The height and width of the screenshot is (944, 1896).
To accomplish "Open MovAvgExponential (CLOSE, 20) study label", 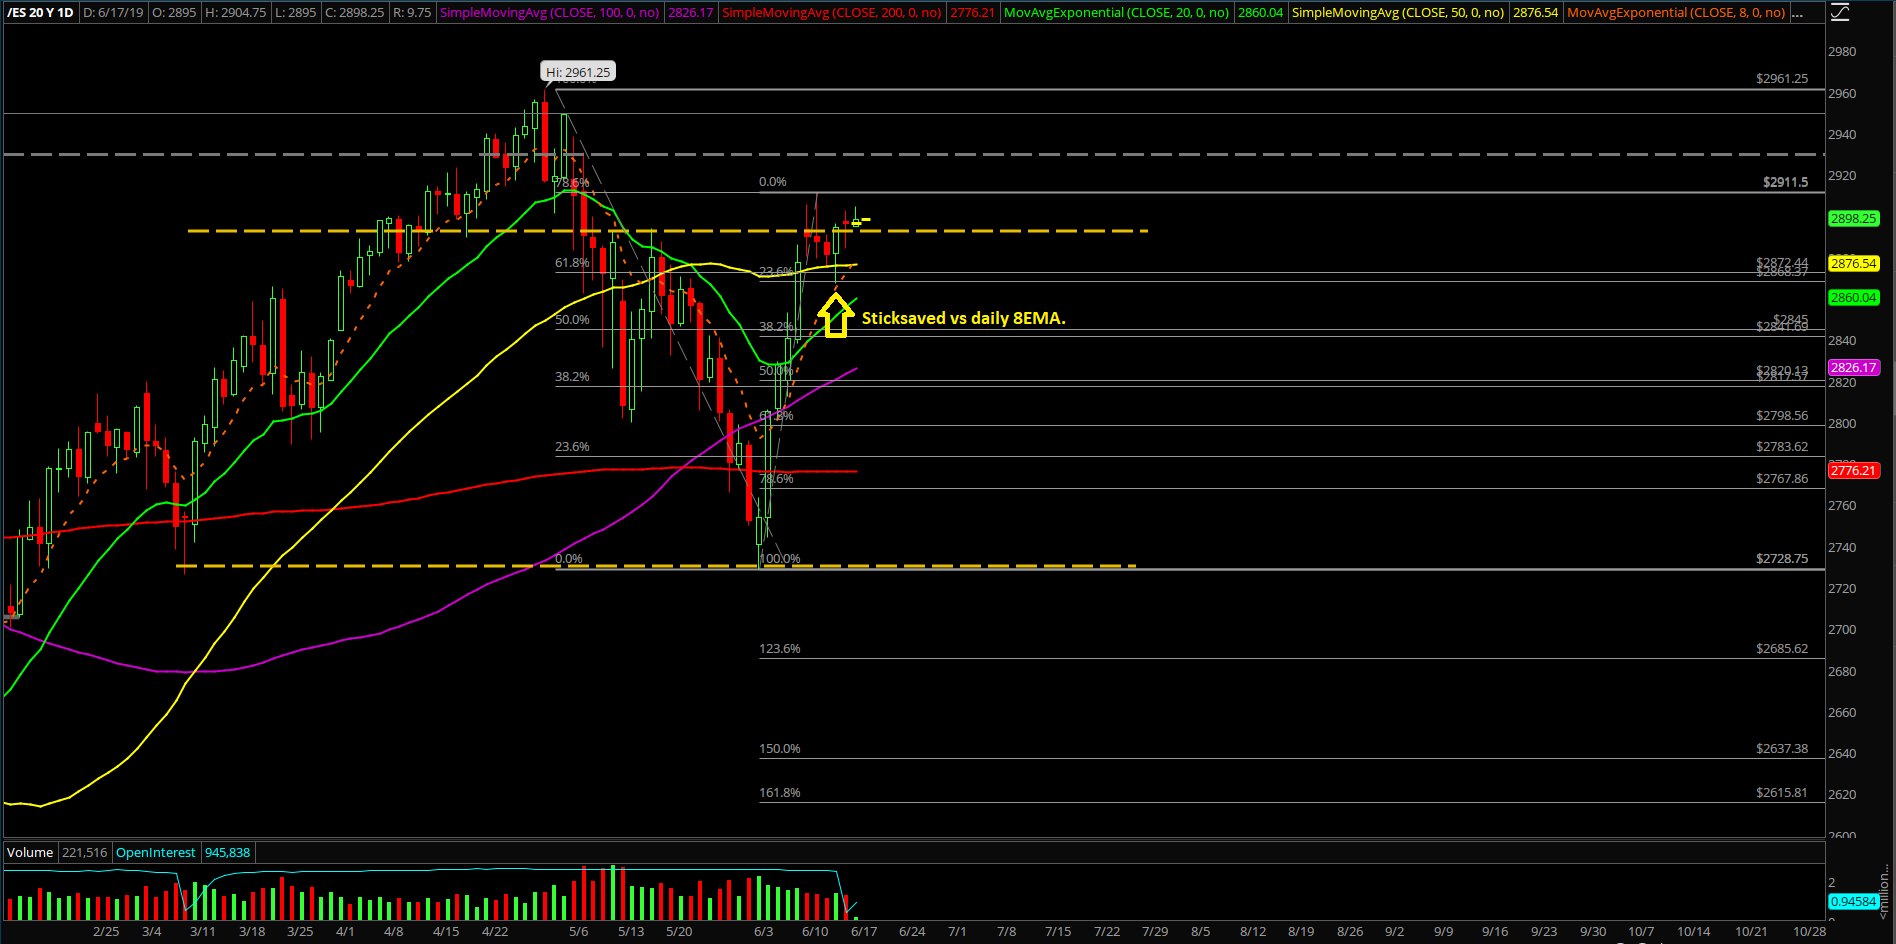I will point(1116,13).
